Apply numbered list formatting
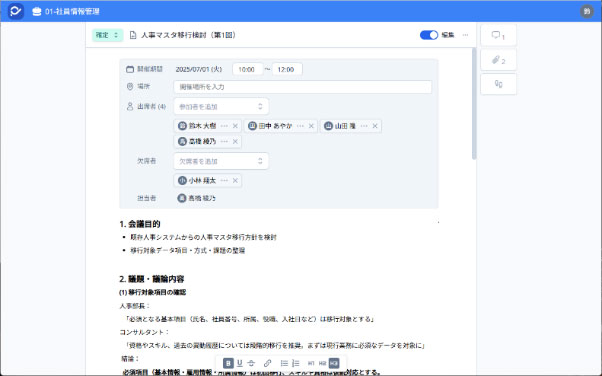Screen dimensions: 602x376 (296, 363)
